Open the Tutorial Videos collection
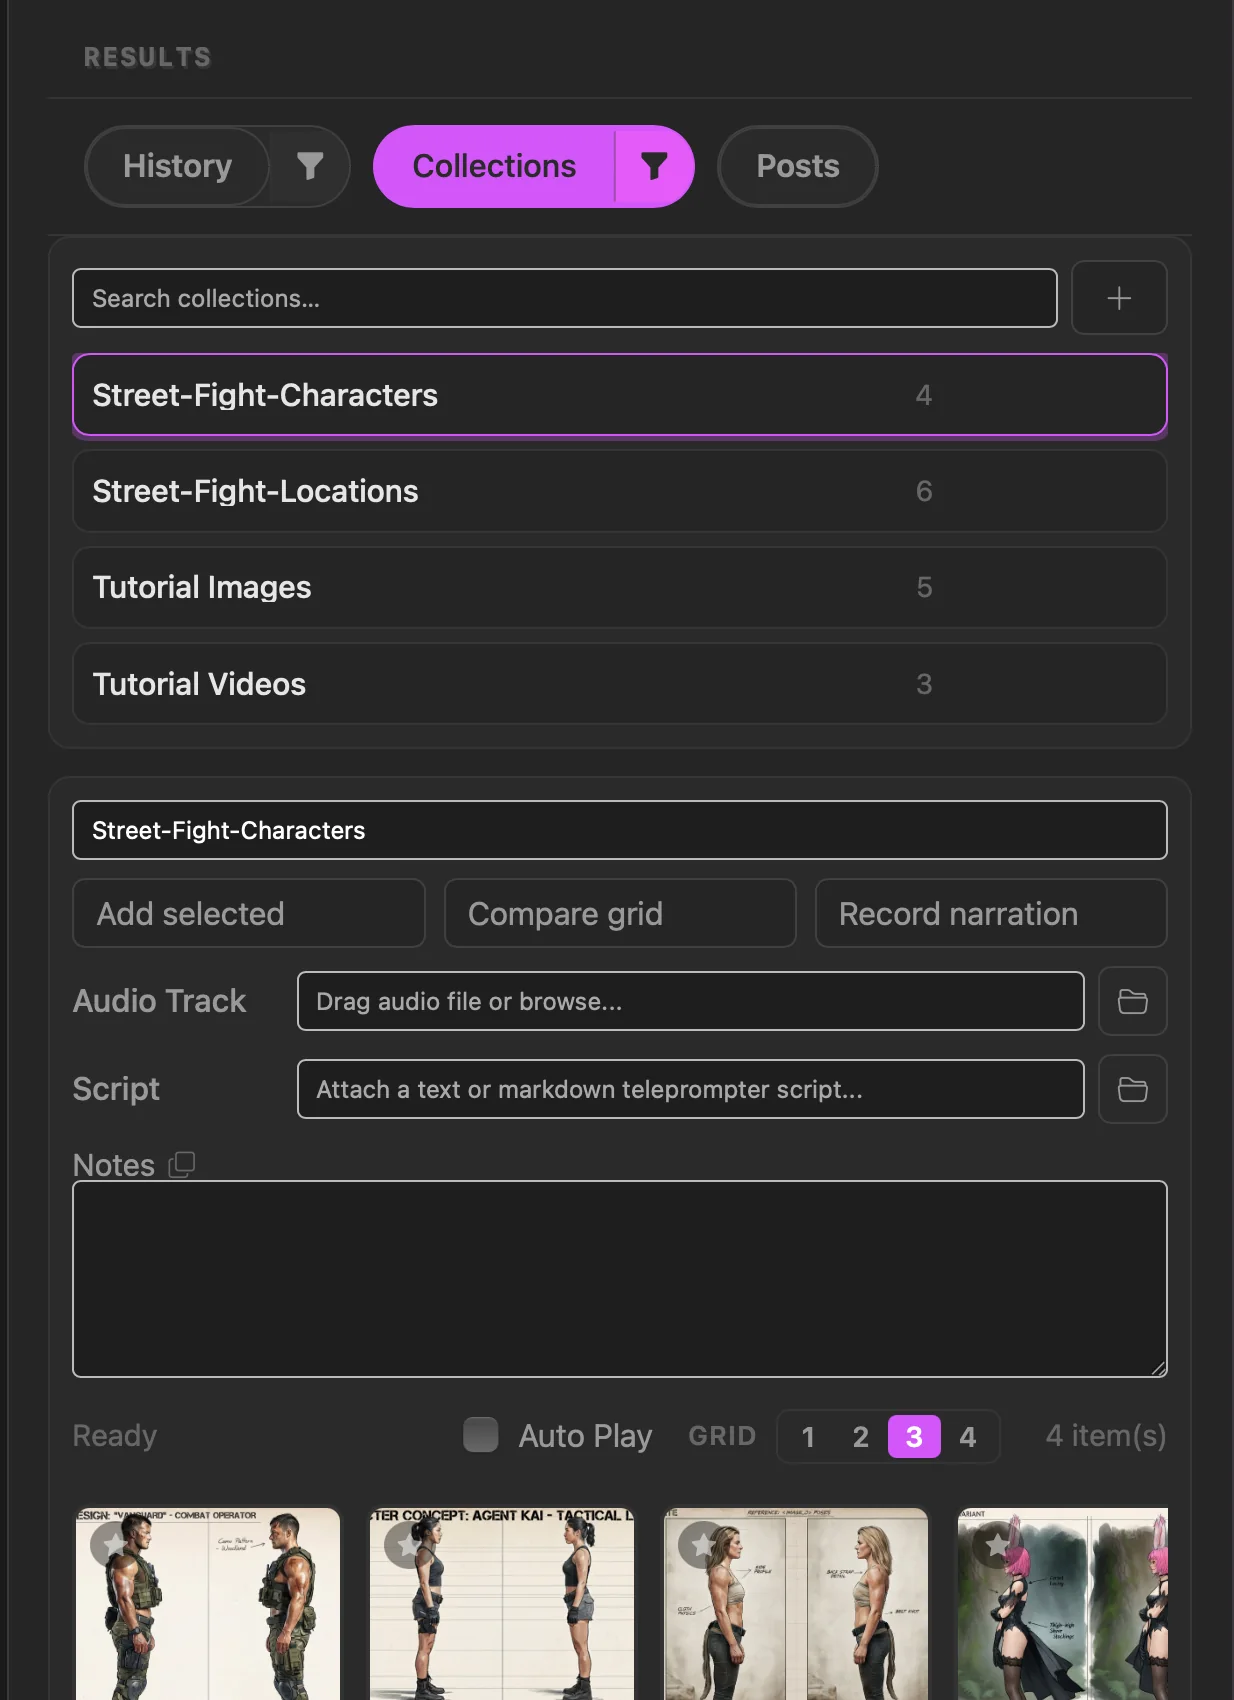Viewport: 1234px width, 1700px height. tap(620, 684)
